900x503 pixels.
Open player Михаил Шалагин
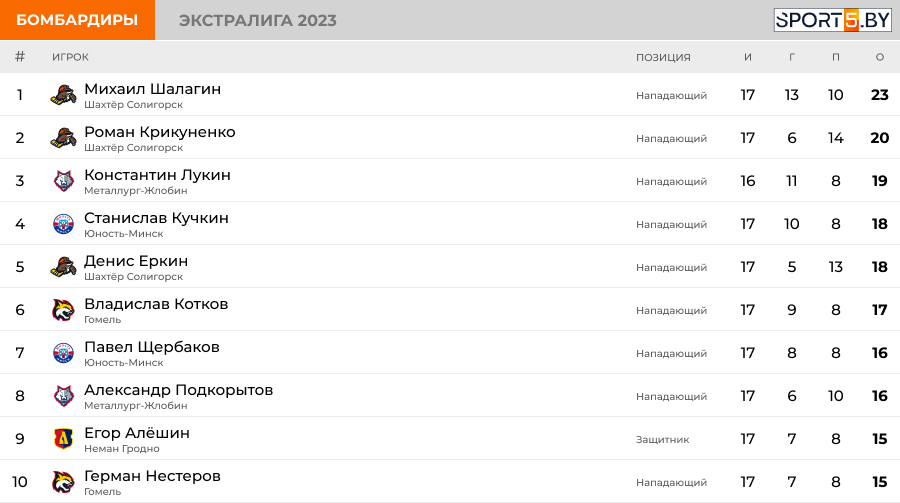click(x=152, y=89)
